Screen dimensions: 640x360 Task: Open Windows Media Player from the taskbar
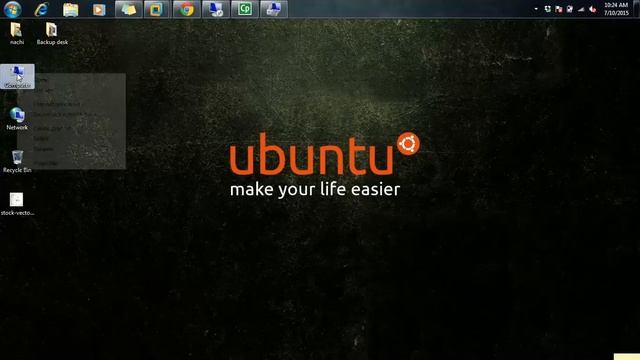pos(99,9)
